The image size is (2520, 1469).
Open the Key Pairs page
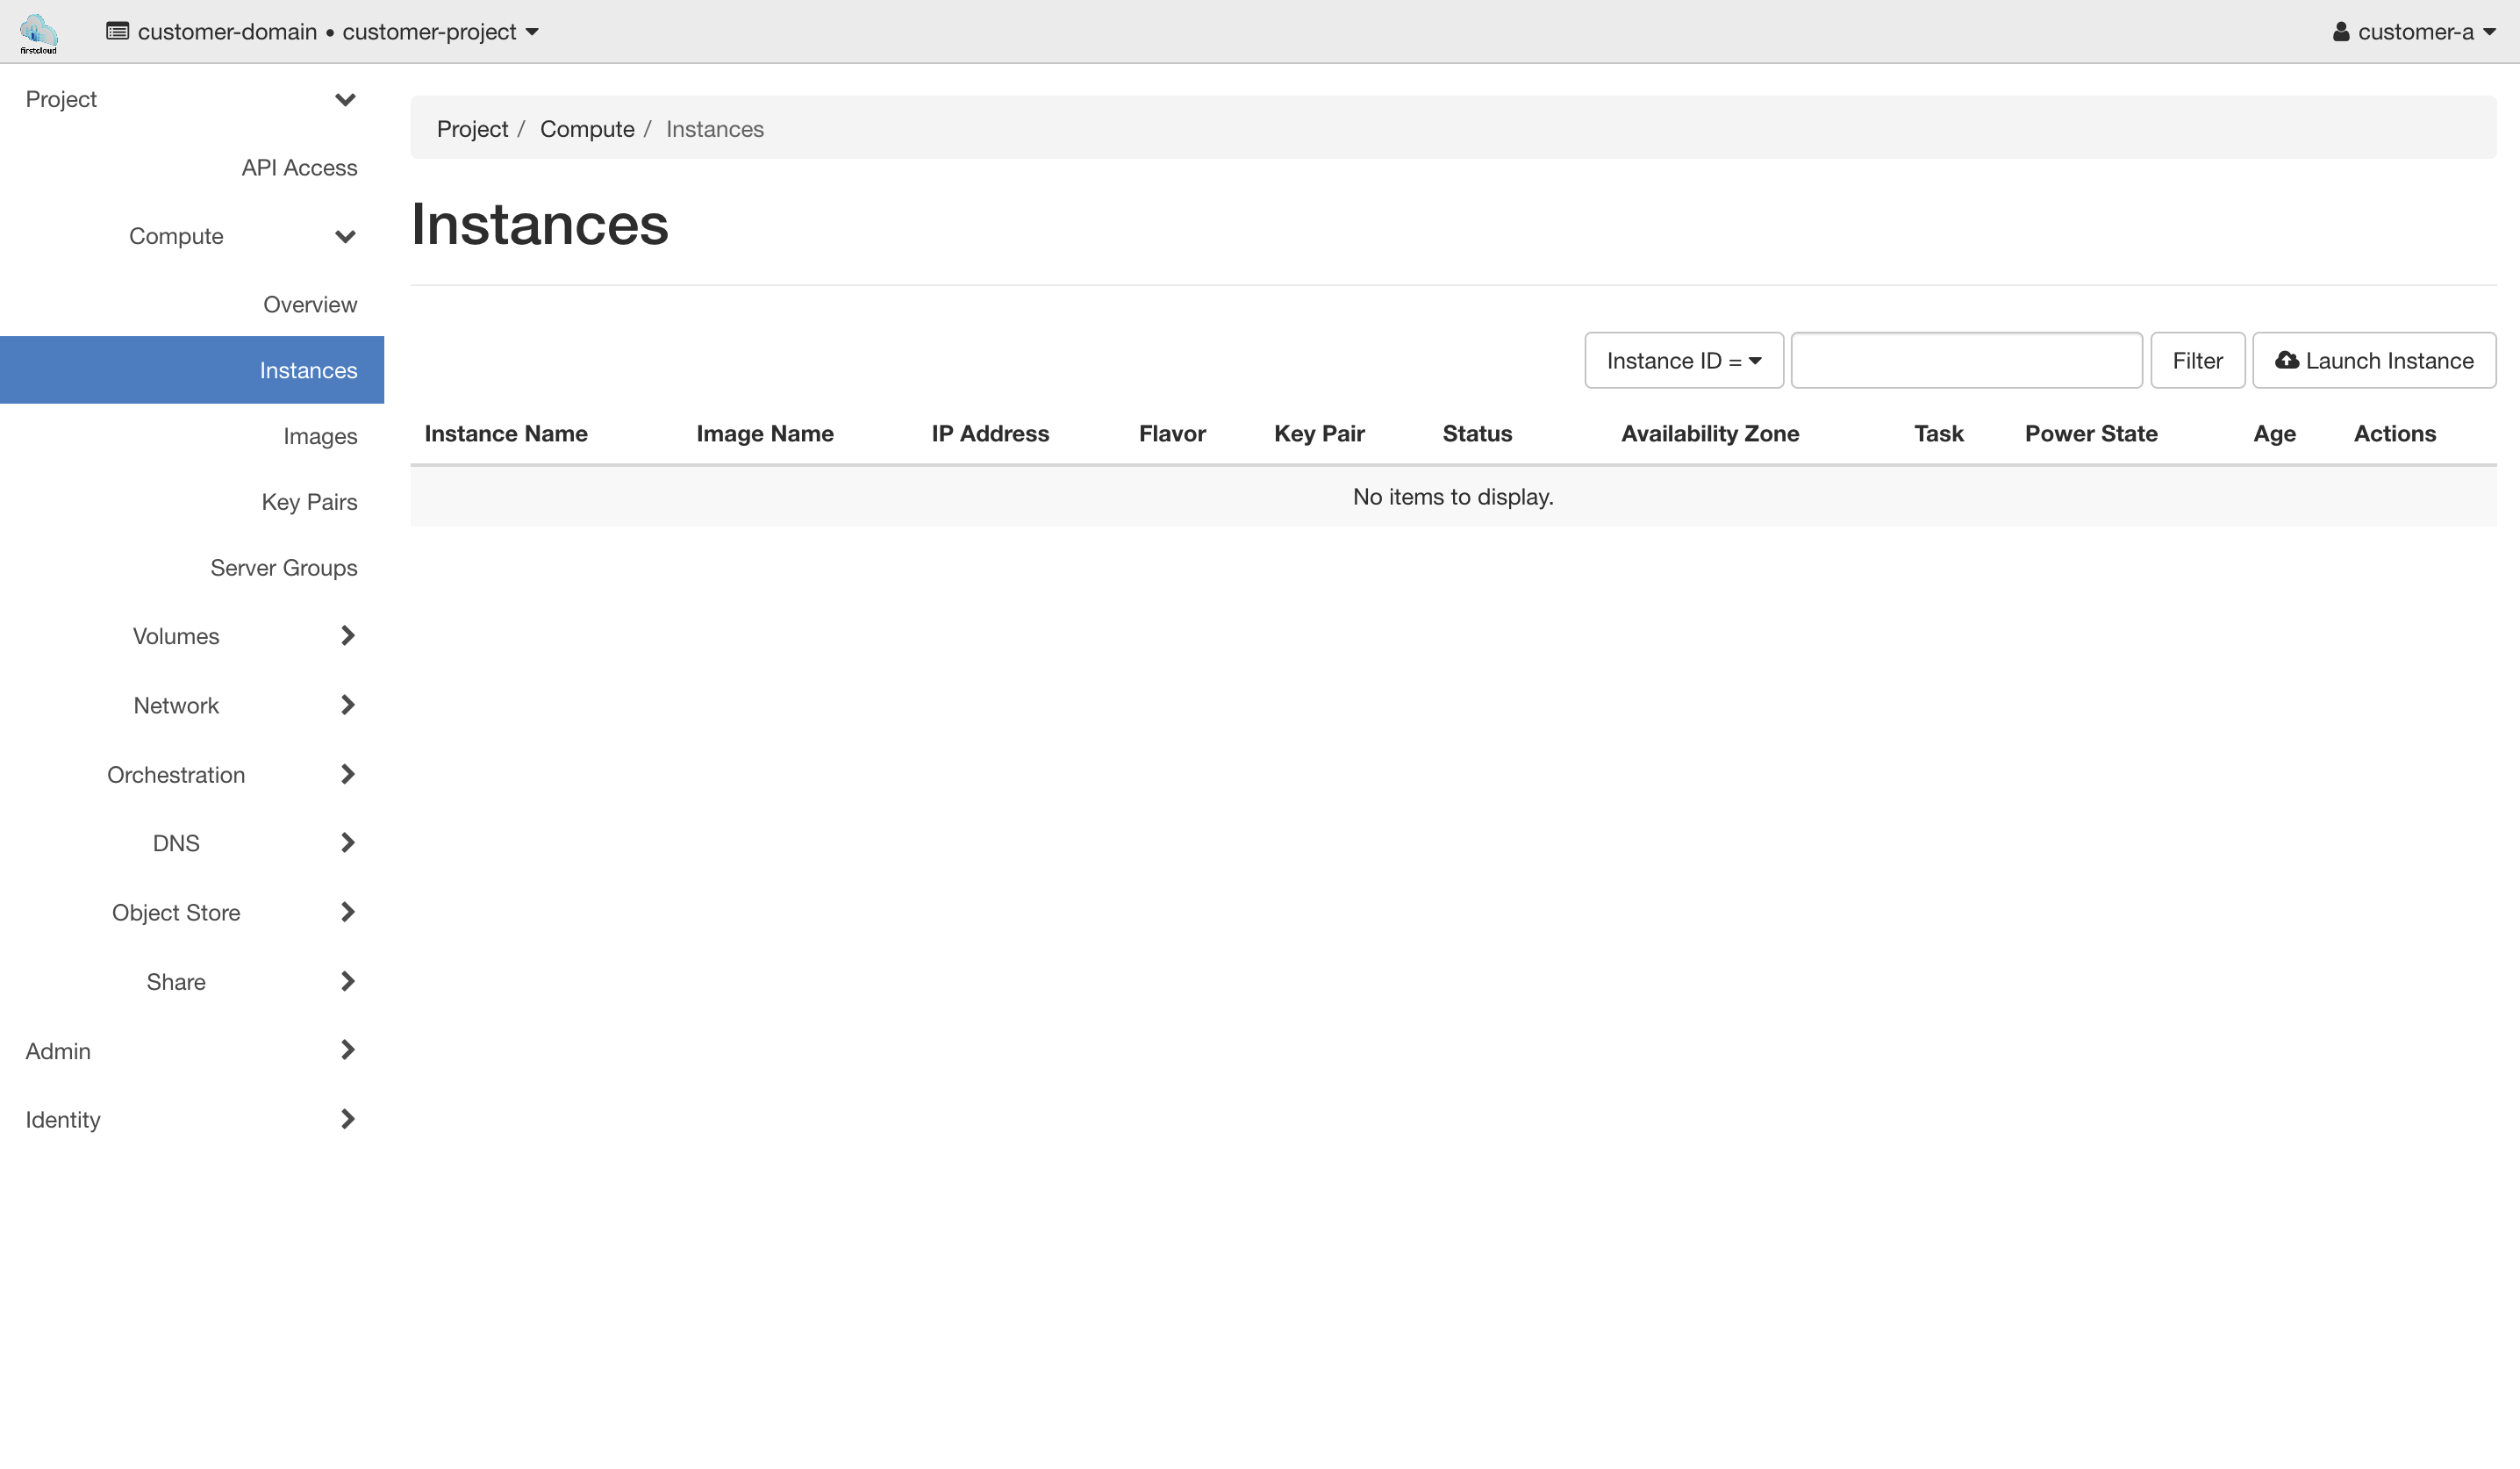click(x=309, y=502)
